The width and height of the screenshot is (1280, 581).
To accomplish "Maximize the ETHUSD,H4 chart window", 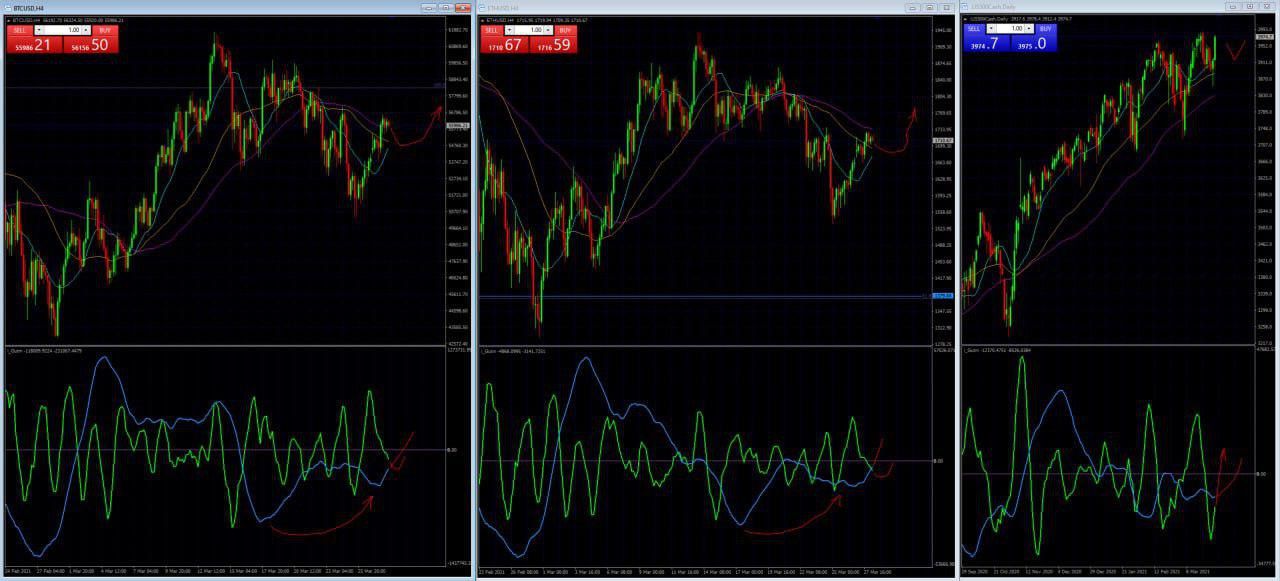I will coord(930,7).
